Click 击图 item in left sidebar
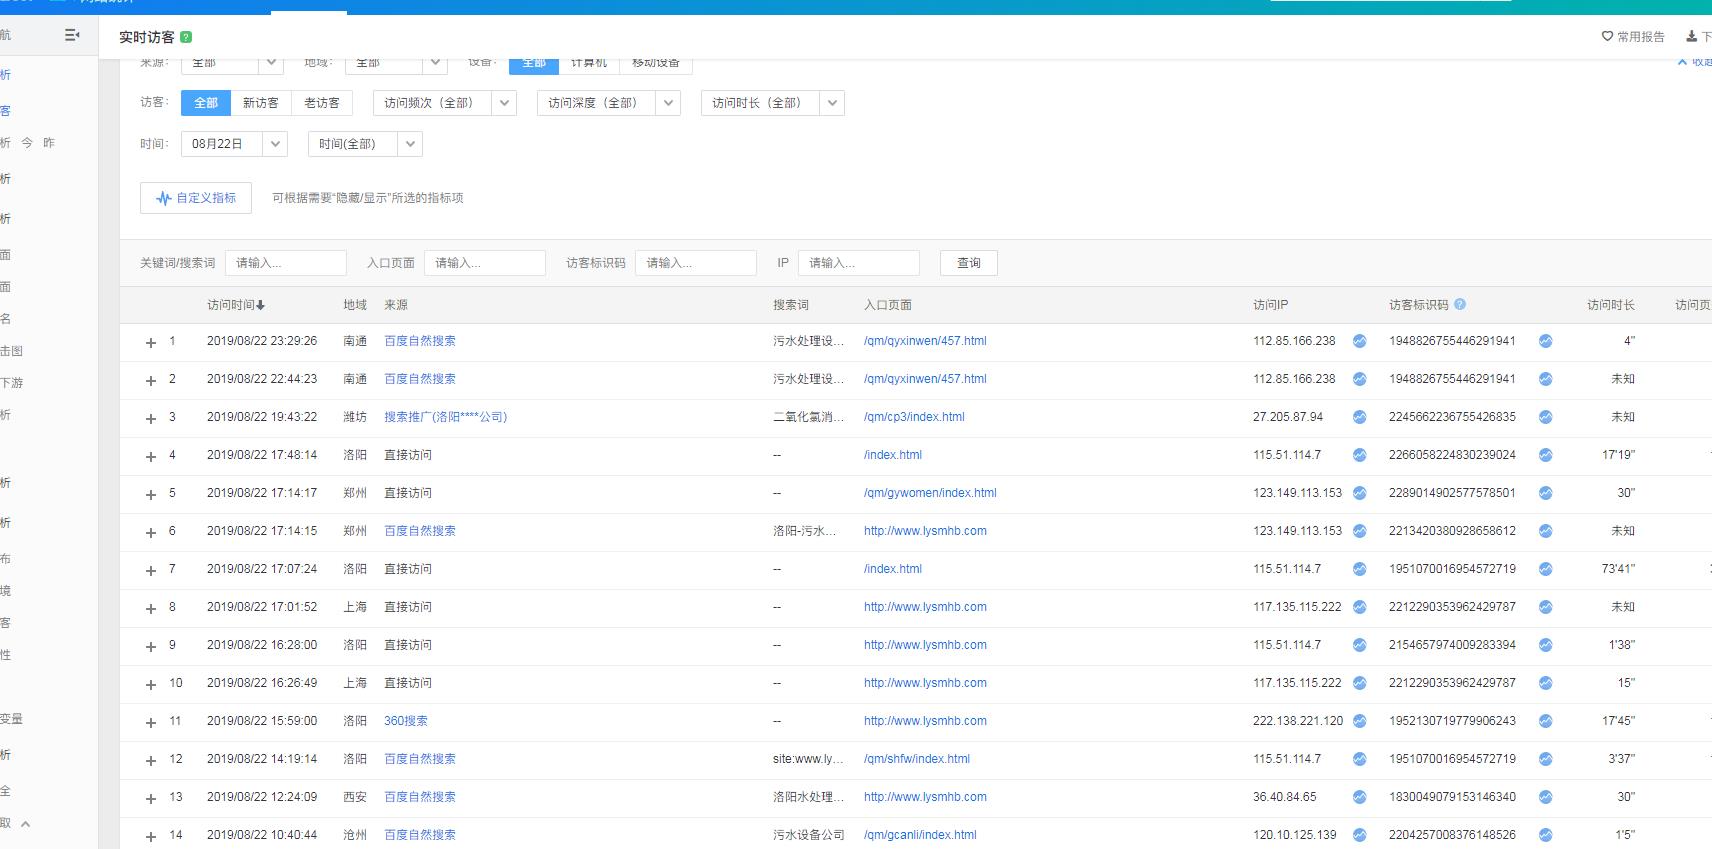Viewport: 1712px width, 849px height. pyautogui.click(x=12, y=351)
